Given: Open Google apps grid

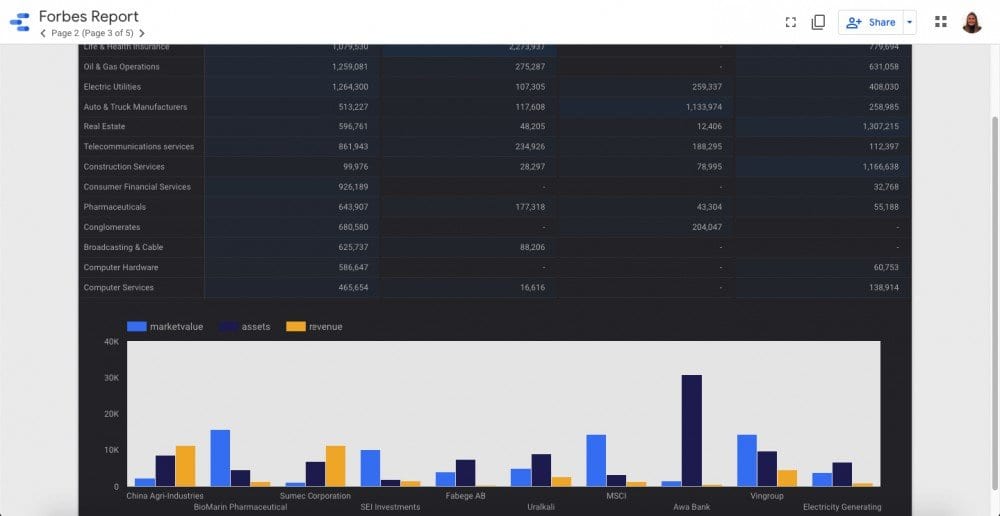Looking at the screenshot, I should pos(941,22).
